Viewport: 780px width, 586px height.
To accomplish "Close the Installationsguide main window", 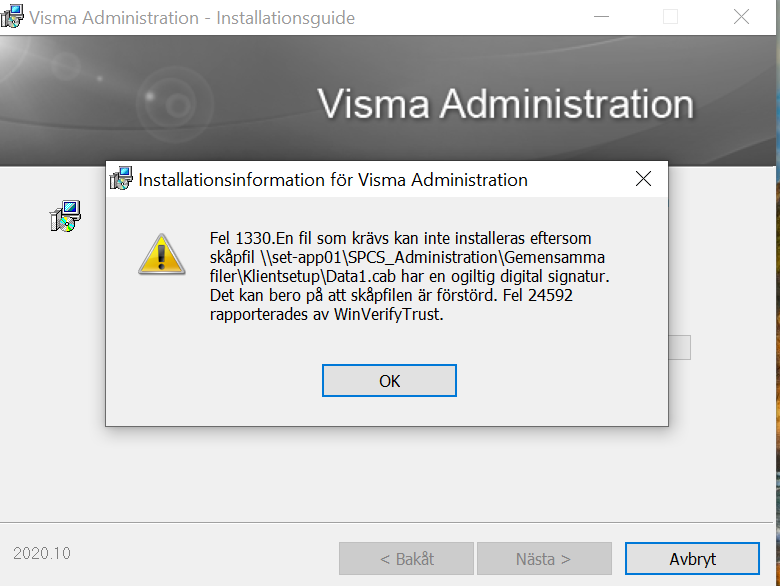I will [x=741, y=17].
